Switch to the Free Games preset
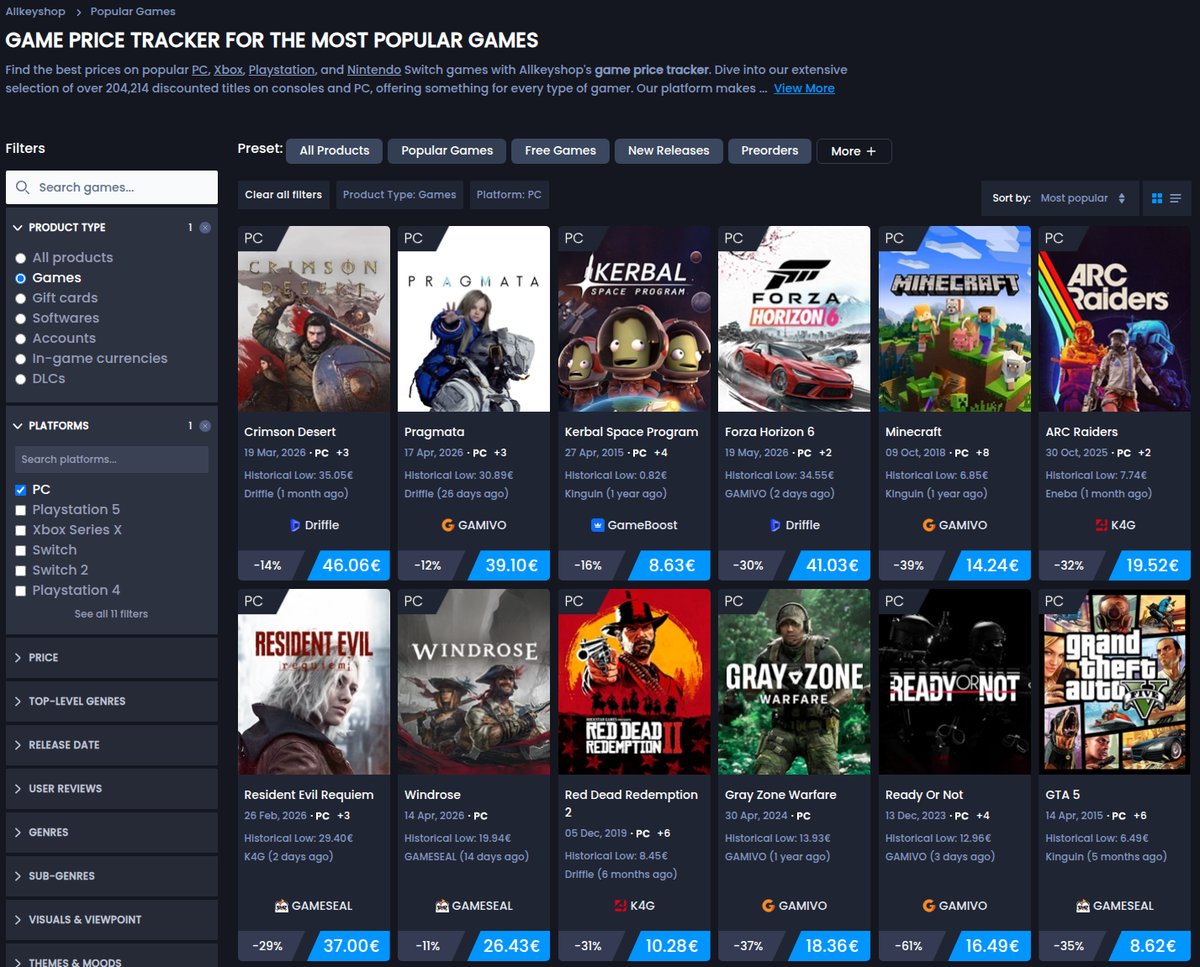 560,150
